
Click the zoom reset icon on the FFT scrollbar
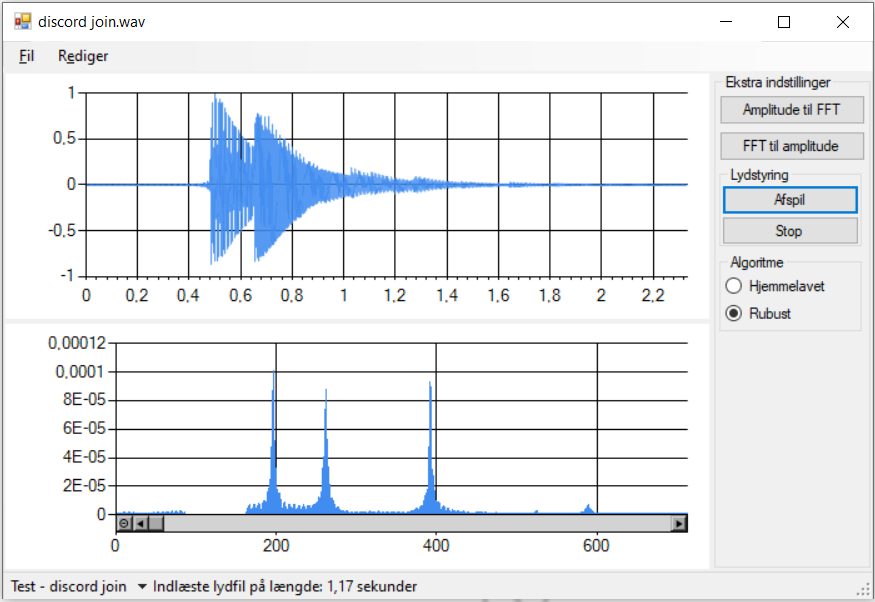pyautogui.click(x=122, y=522)
